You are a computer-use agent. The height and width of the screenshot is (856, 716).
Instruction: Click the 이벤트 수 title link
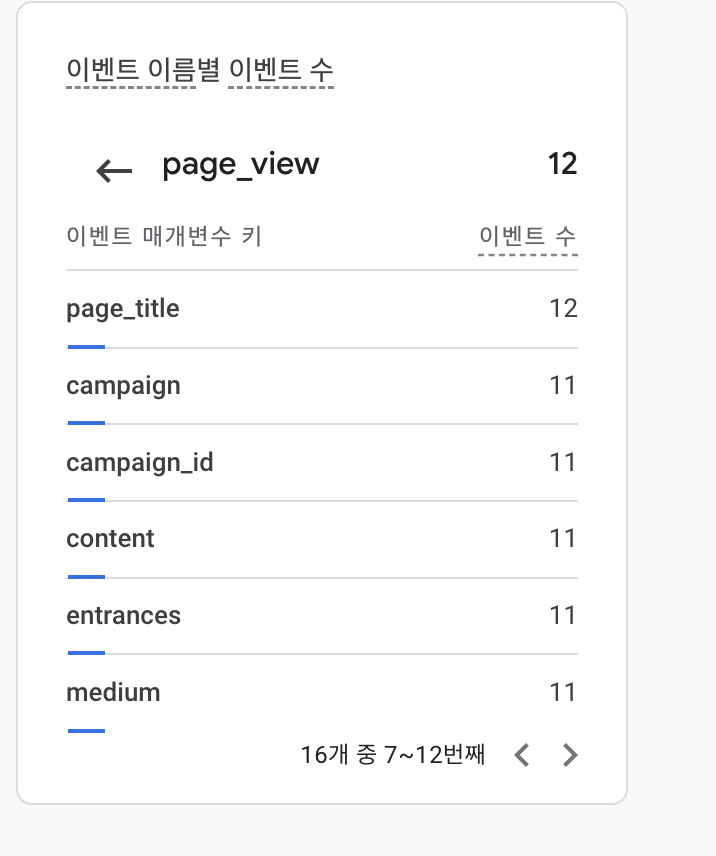[x=281, y=70]
